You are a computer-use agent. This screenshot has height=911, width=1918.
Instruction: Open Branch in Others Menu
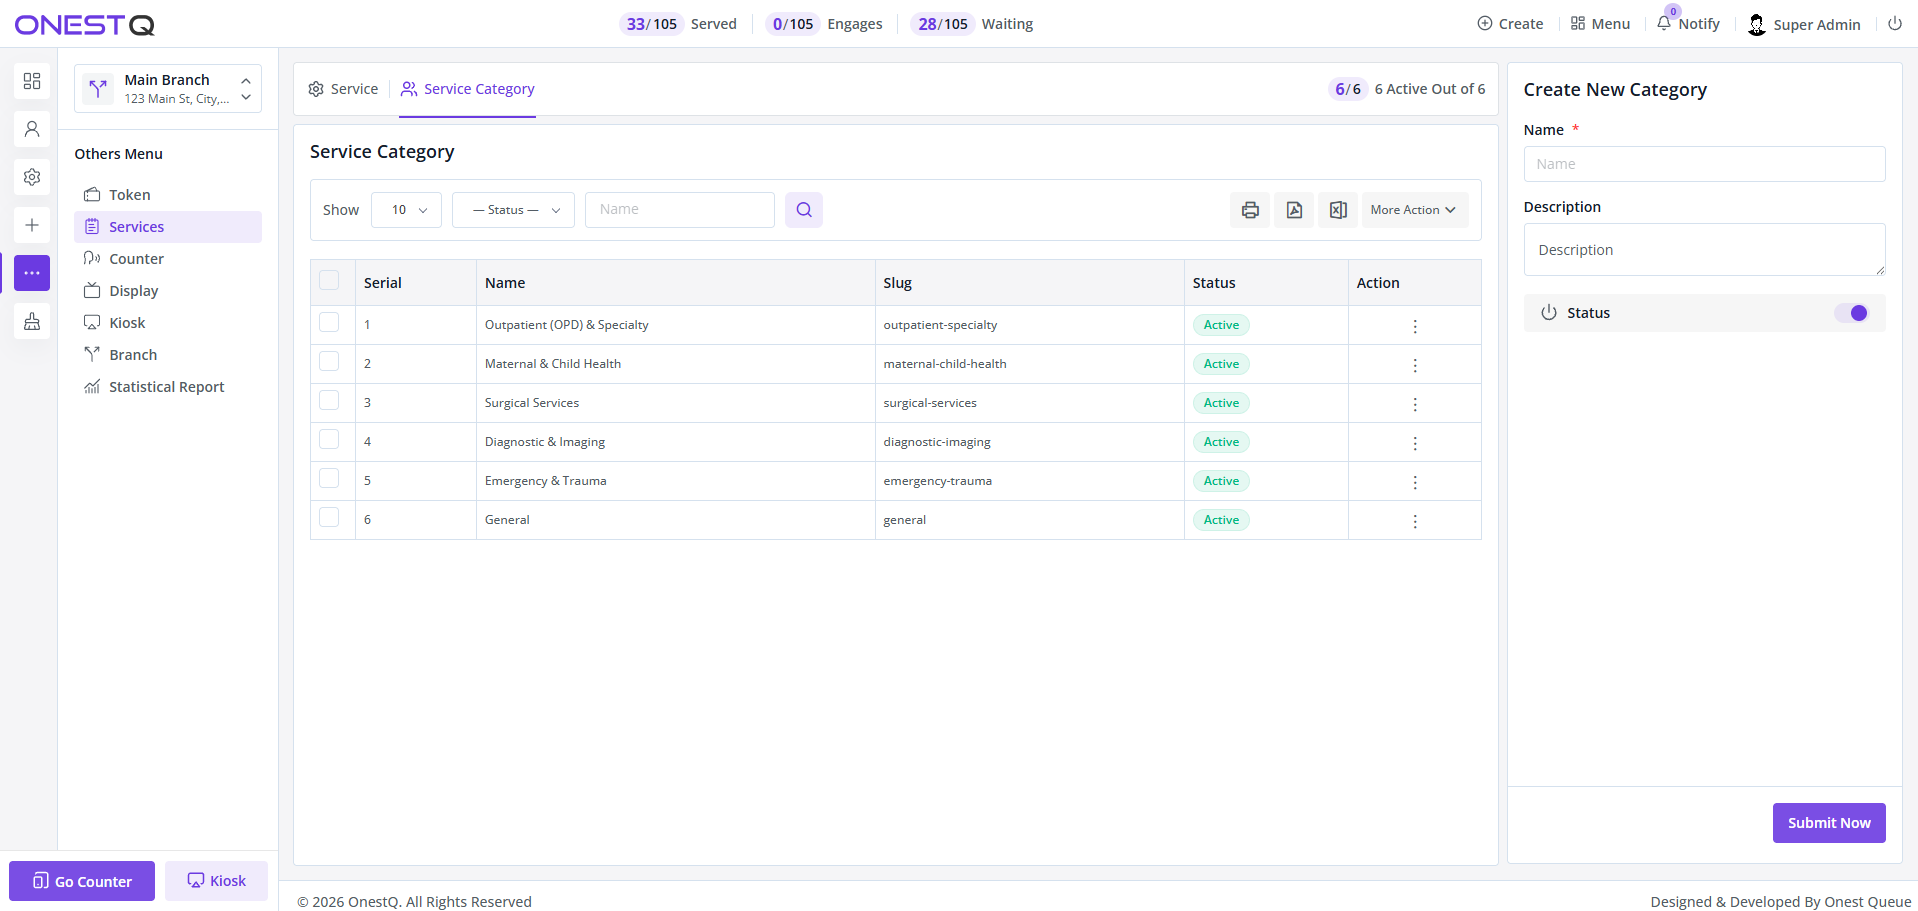(168, 355)
